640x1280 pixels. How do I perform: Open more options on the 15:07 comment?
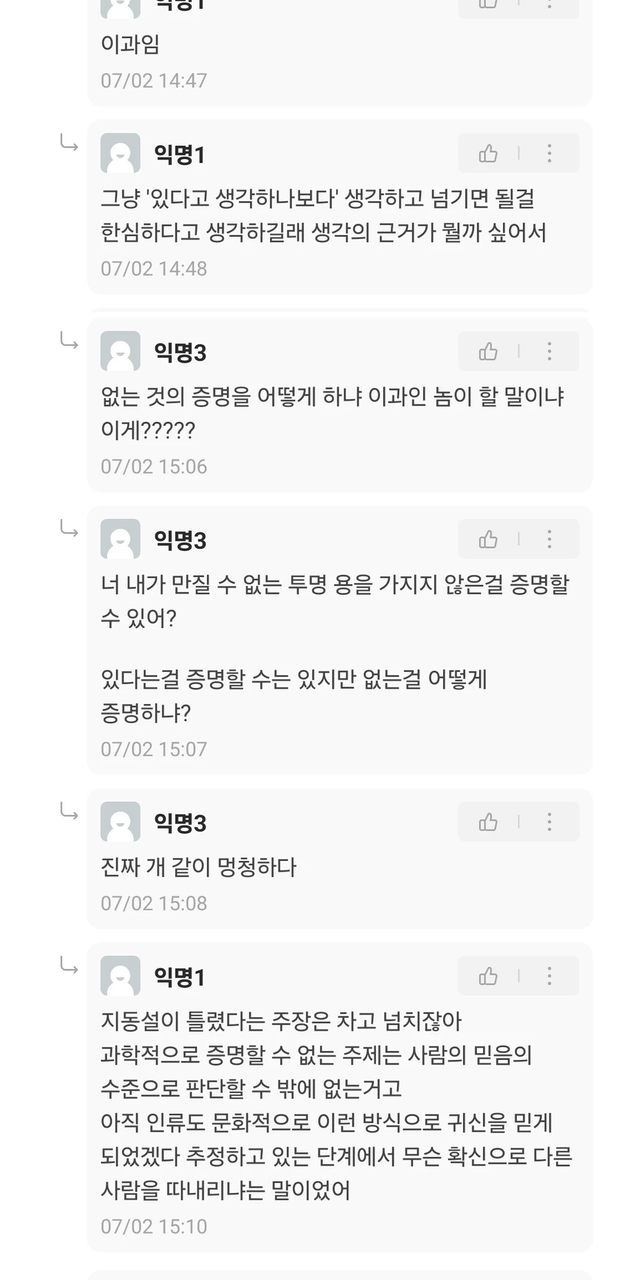point(549,540)
